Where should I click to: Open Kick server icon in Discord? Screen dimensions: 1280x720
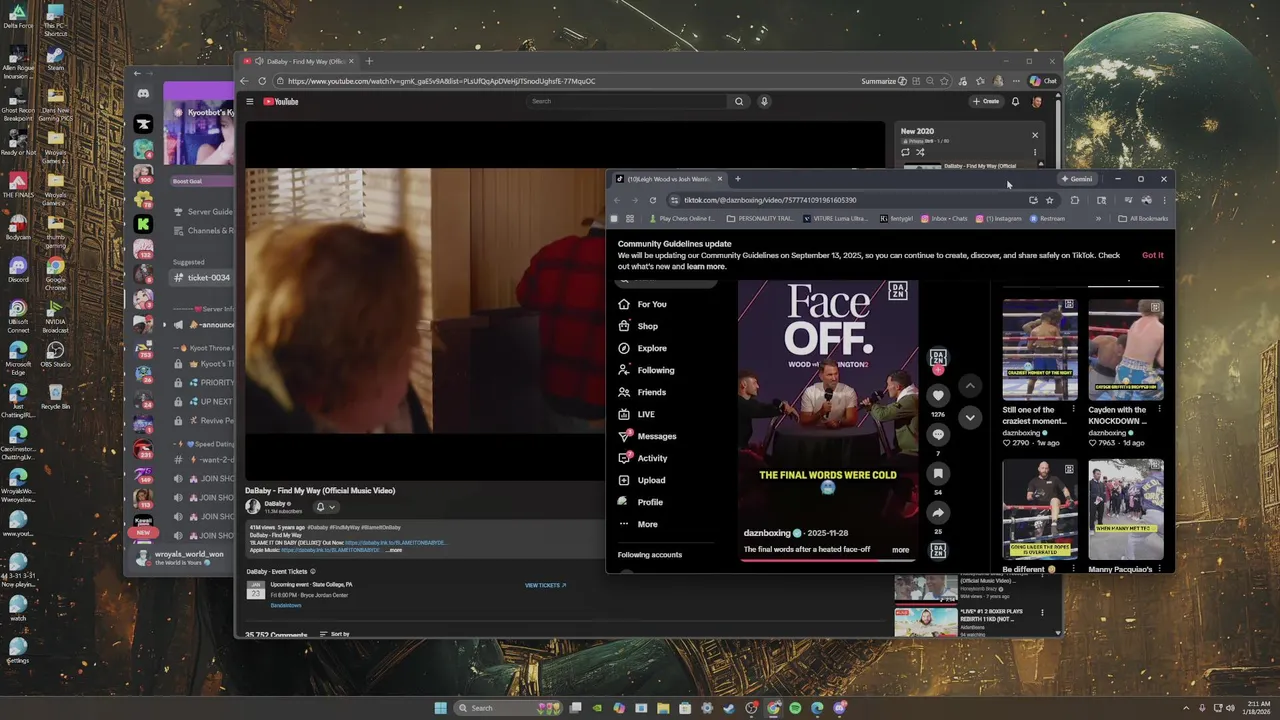[x=144, y=224]
